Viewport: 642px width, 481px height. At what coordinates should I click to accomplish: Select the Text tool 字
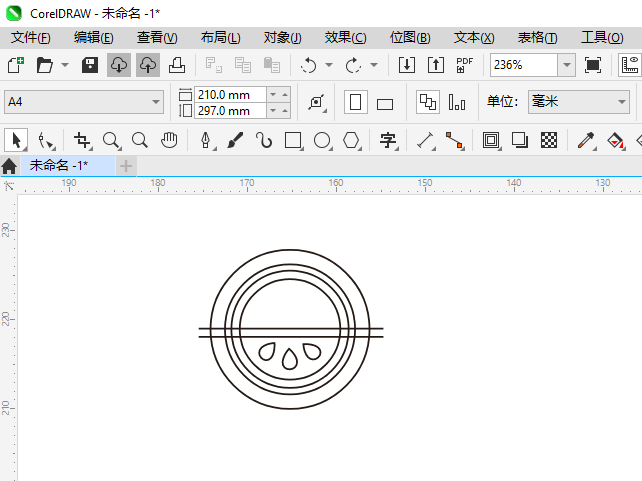point(388,140)
